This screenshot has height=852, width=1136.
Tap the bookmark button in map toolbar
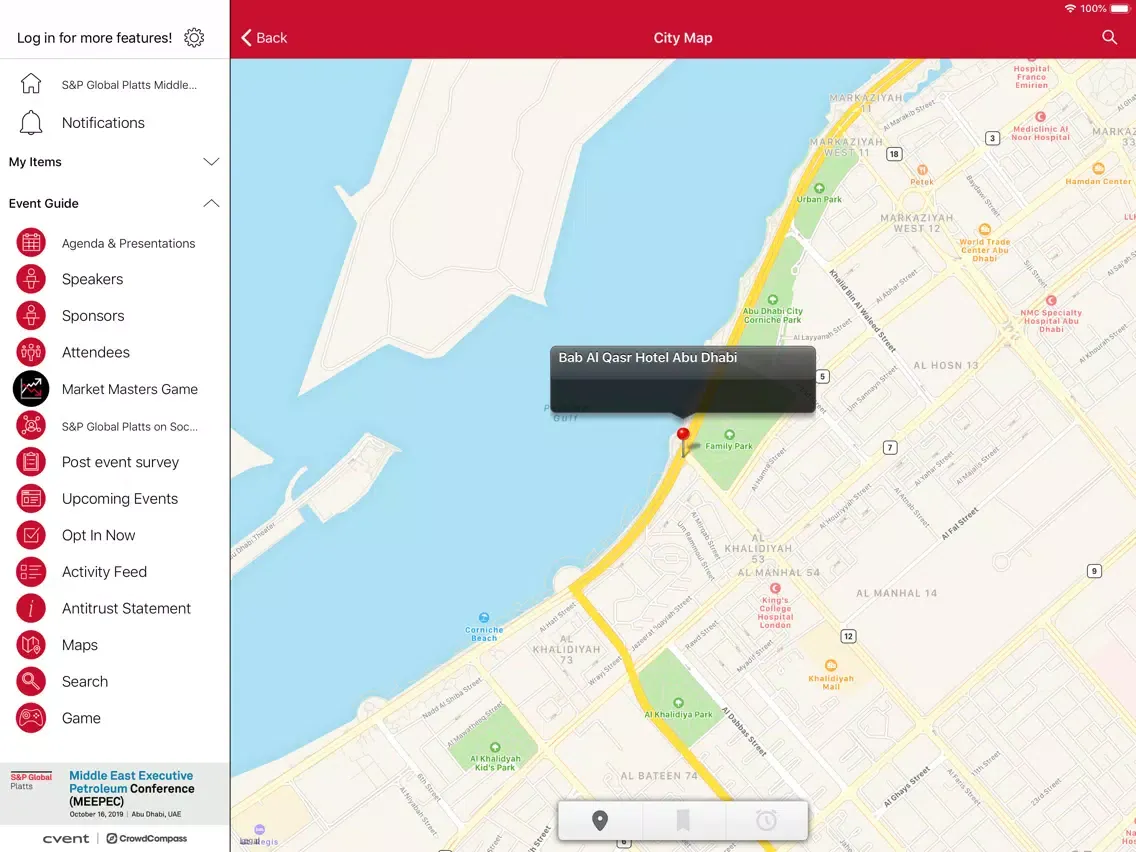click(683, 821)
